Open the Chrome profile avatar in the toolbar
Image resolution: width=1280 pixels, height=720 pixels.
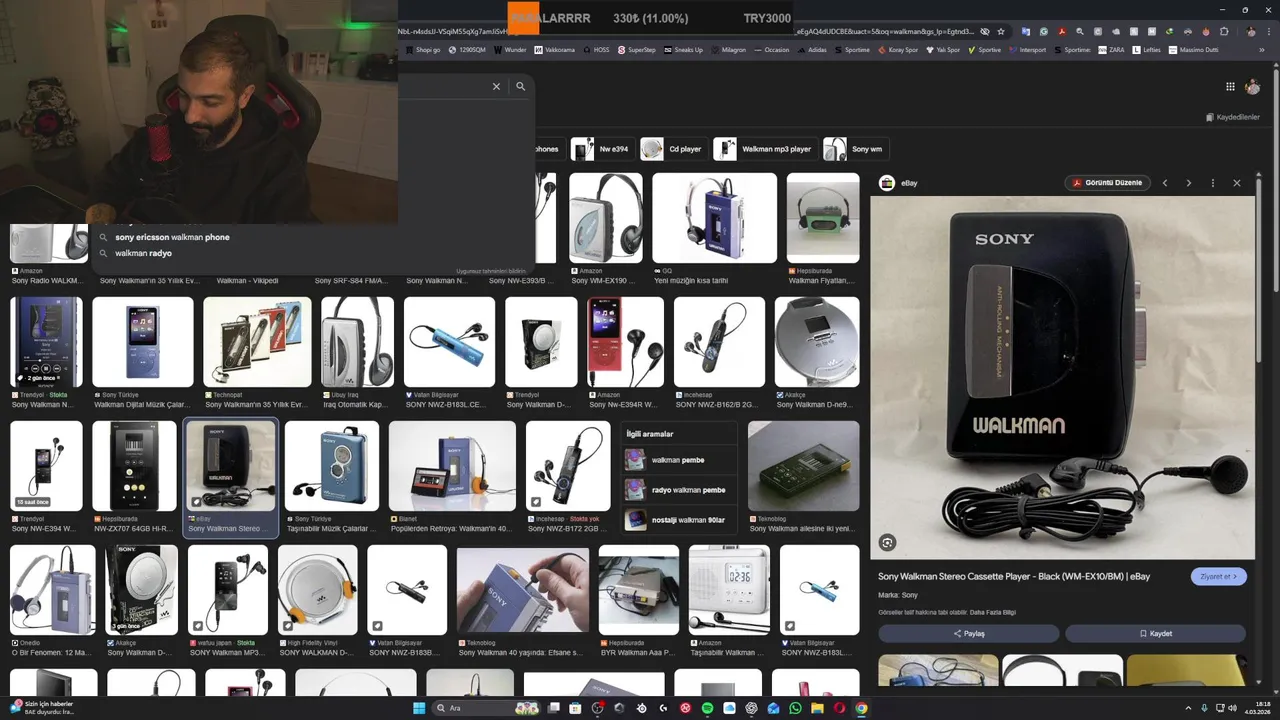click(1250, 32)
